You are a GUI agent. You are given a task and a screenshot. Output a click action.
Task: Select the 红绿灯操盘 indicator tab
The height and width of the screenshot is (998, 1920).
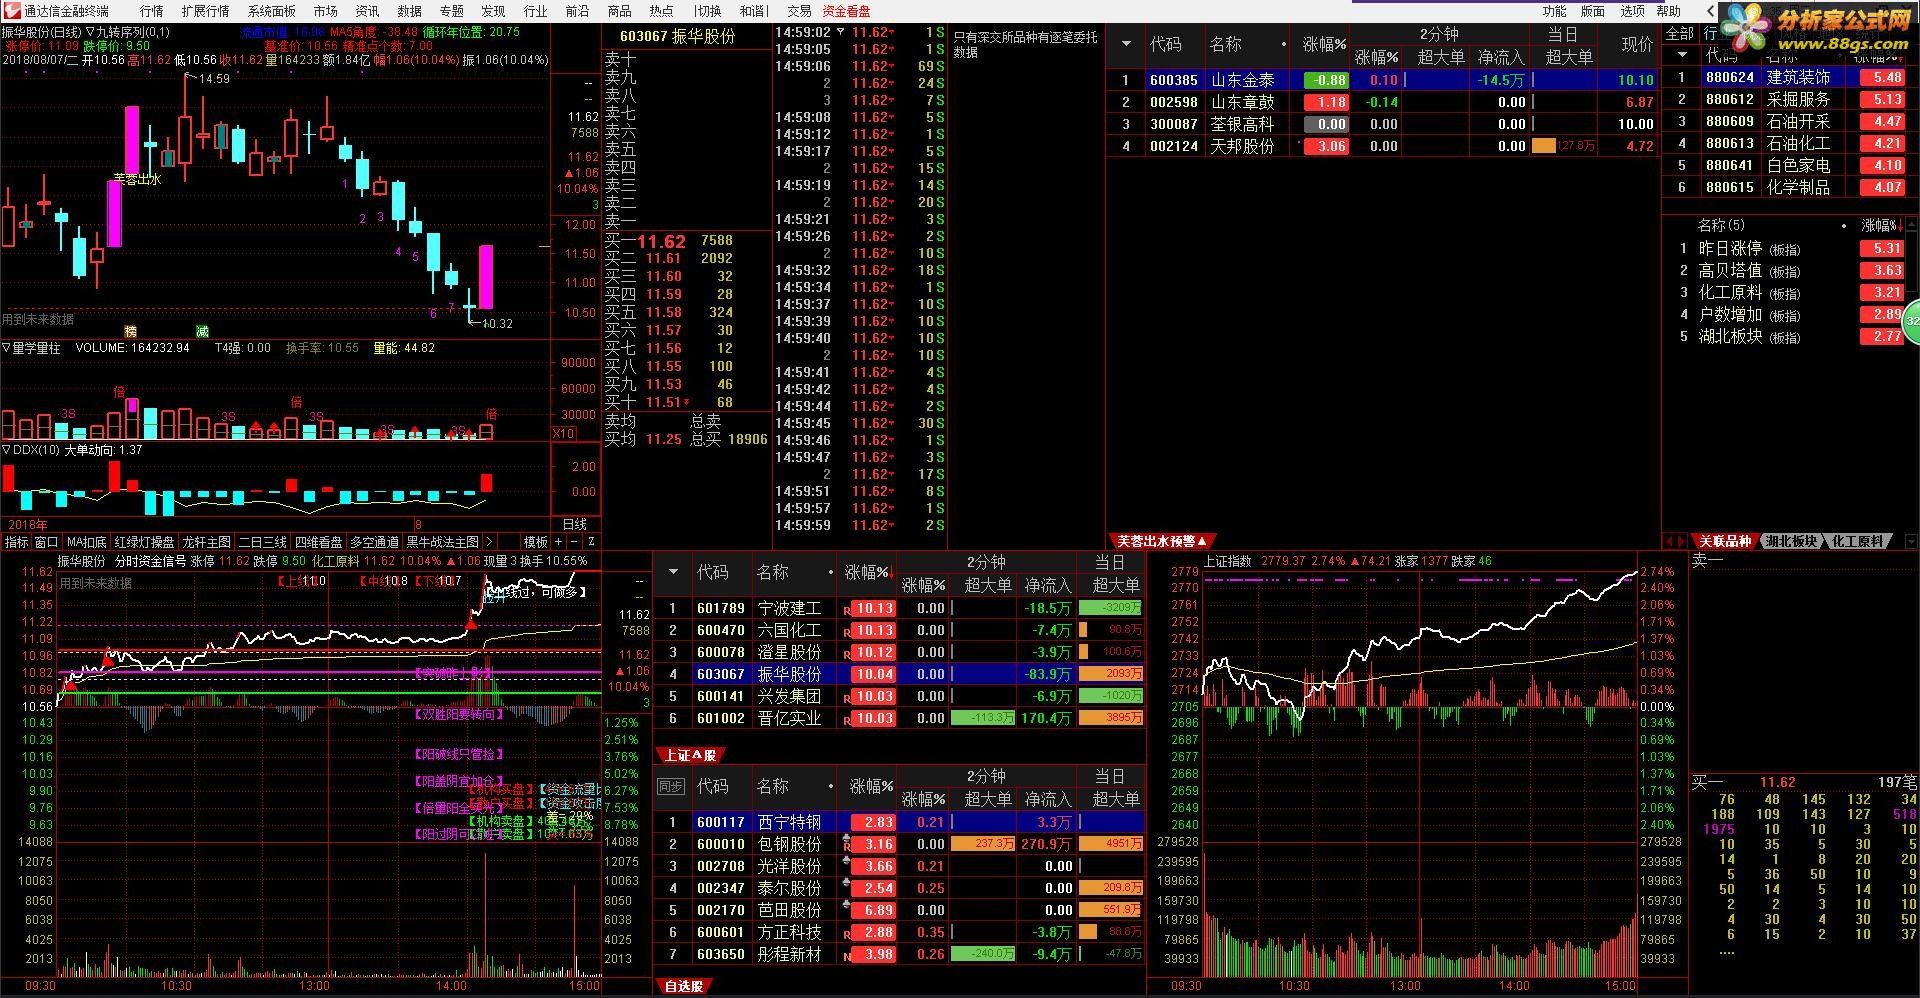click(144, 542)
